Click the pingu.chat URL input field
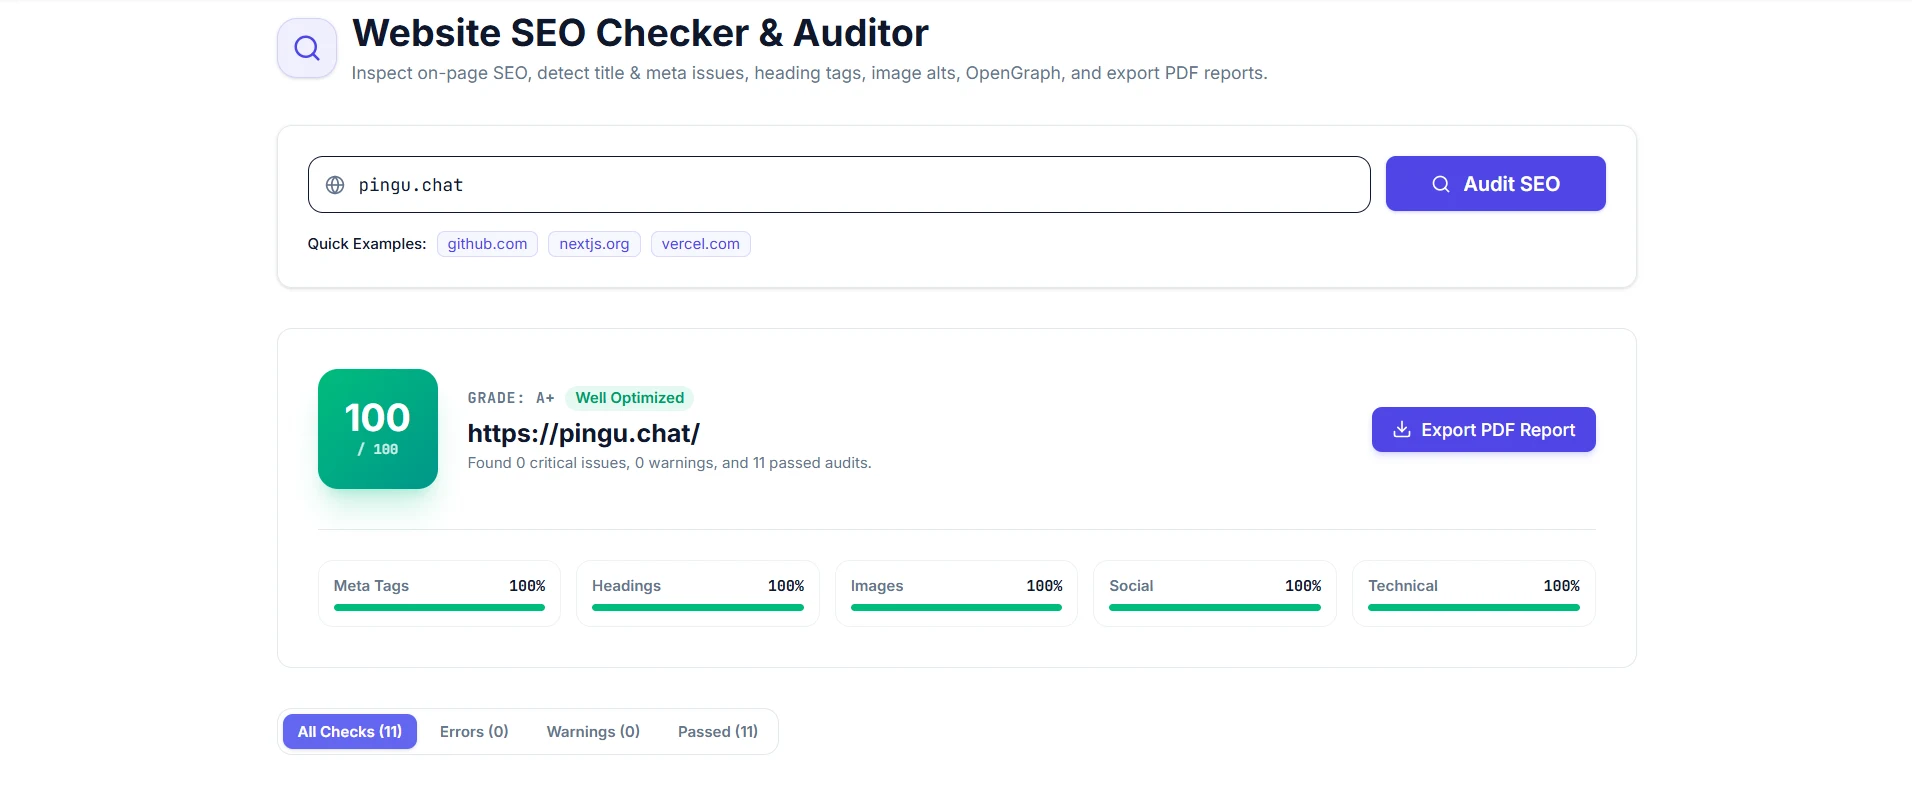Viewport: 1912px width, 785px height. [839, 184]
